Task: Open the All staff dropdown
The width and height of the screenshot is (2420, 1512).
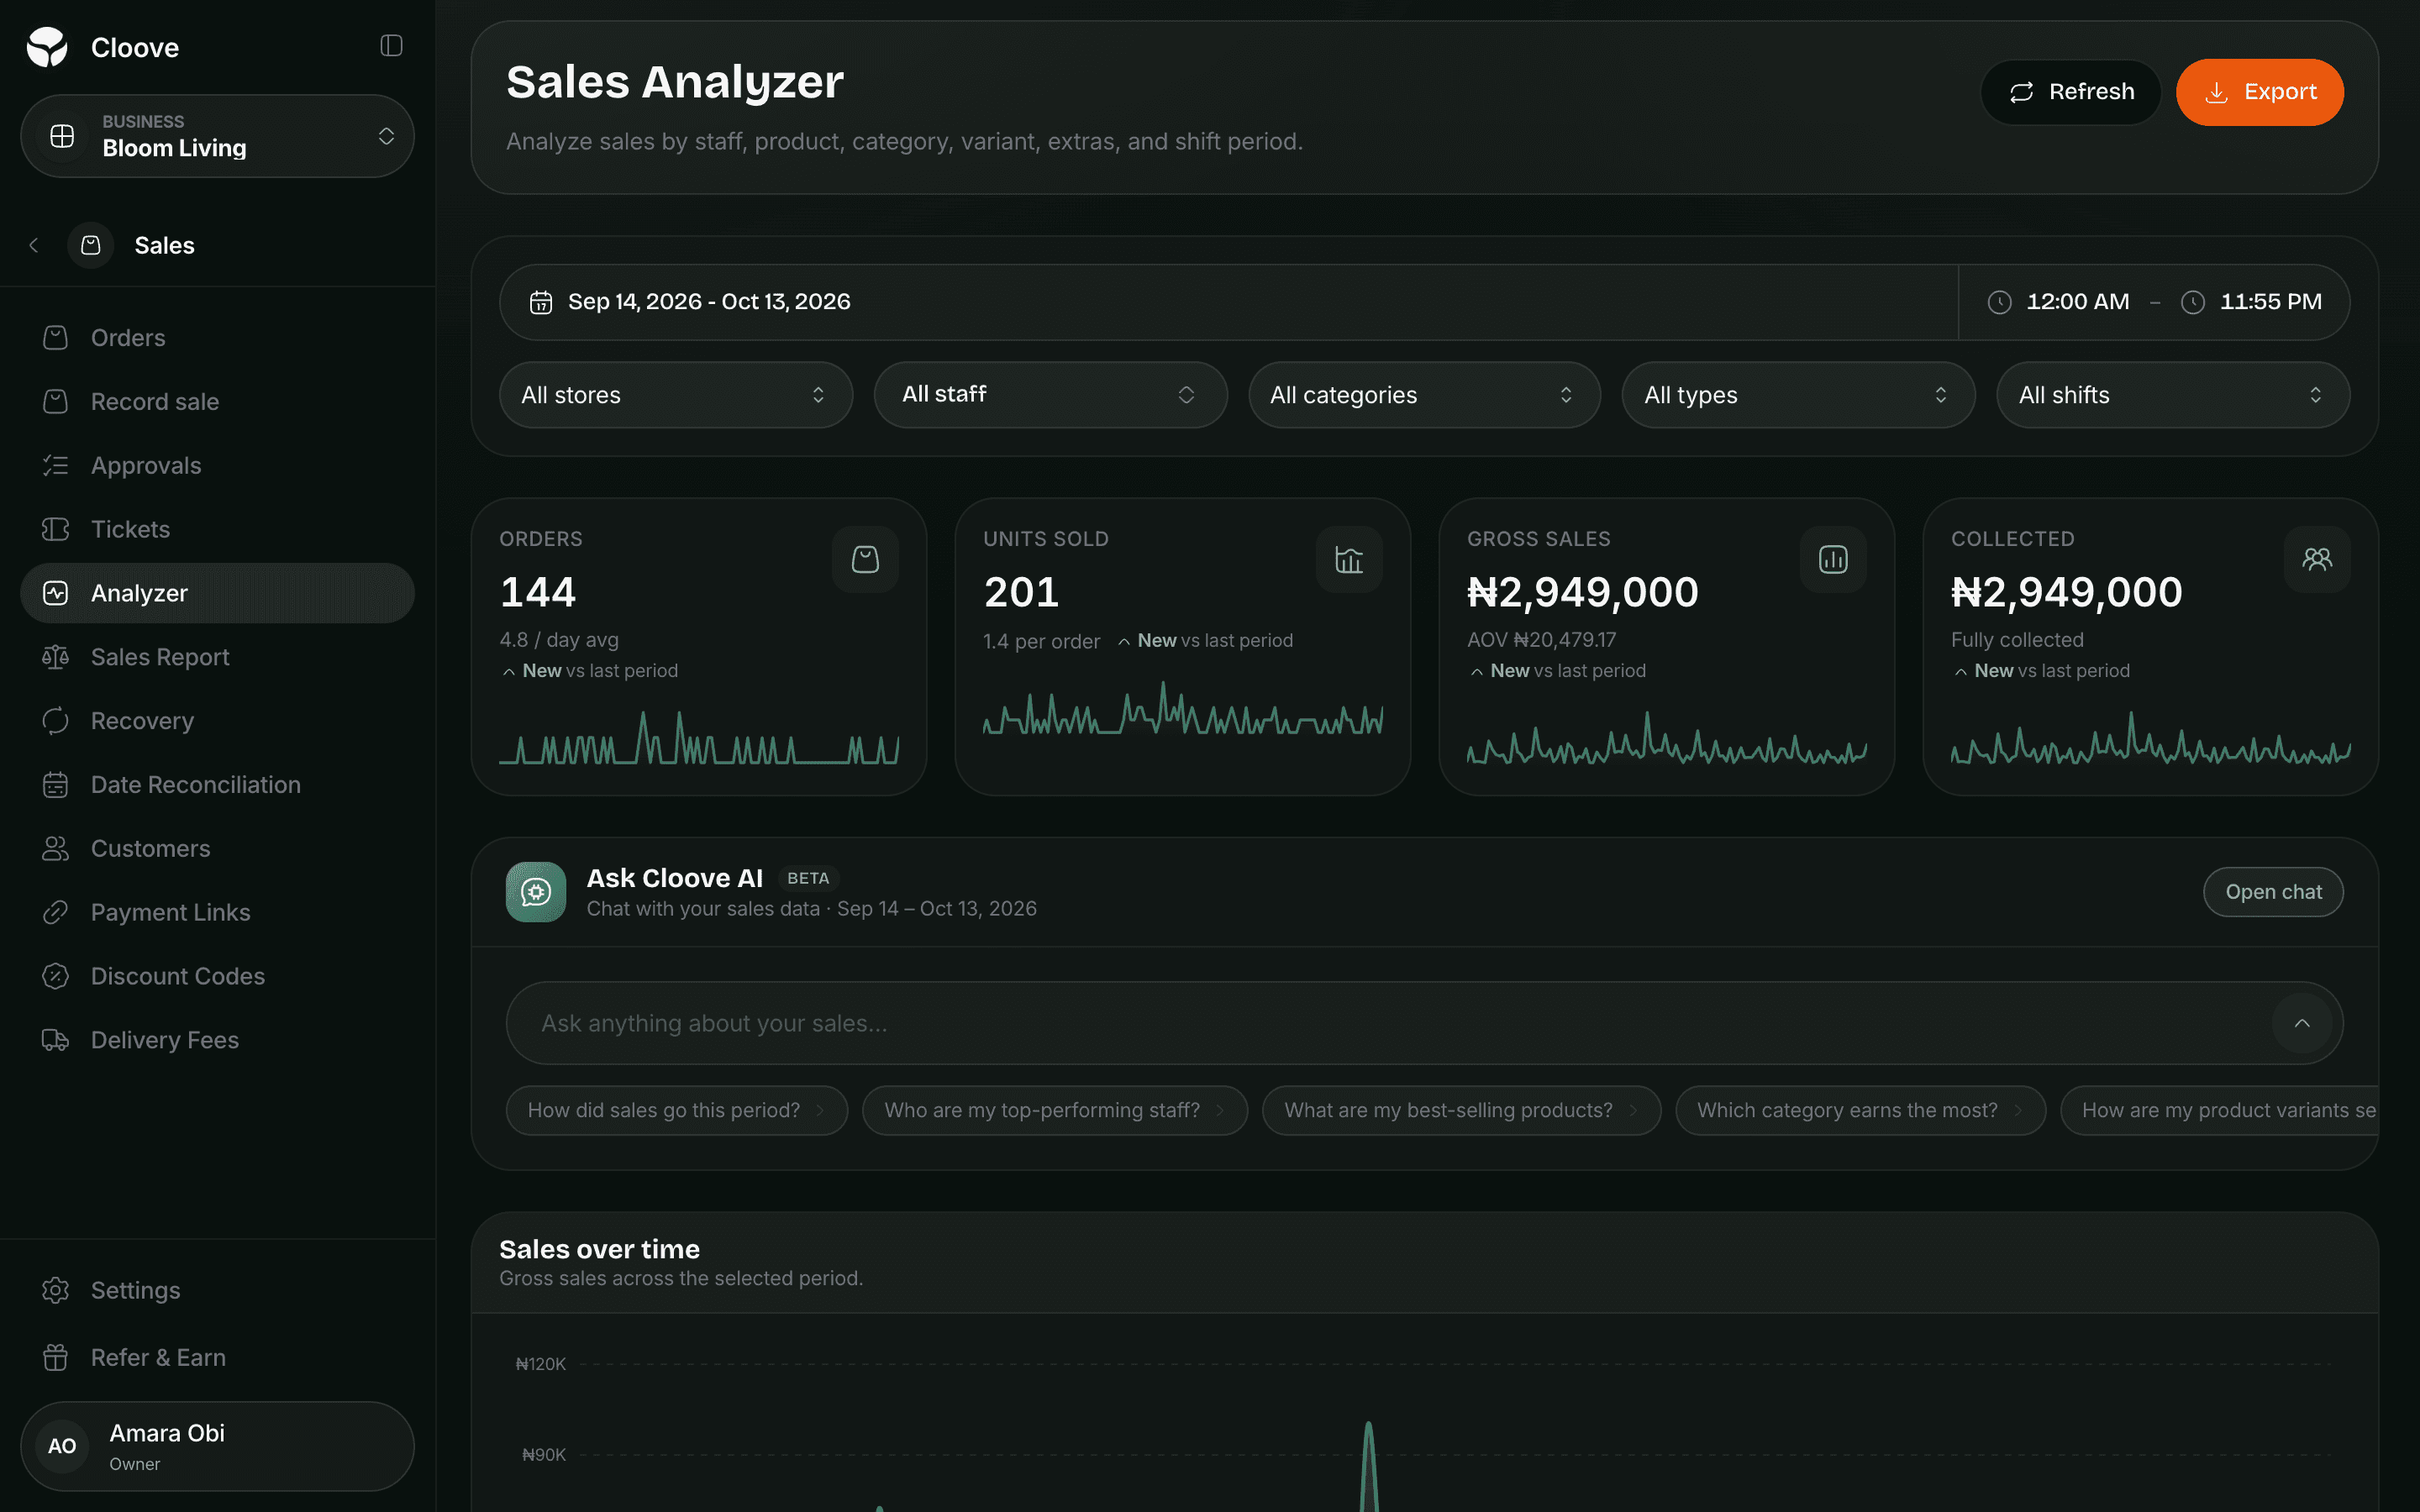Action: coord(1050,395)
